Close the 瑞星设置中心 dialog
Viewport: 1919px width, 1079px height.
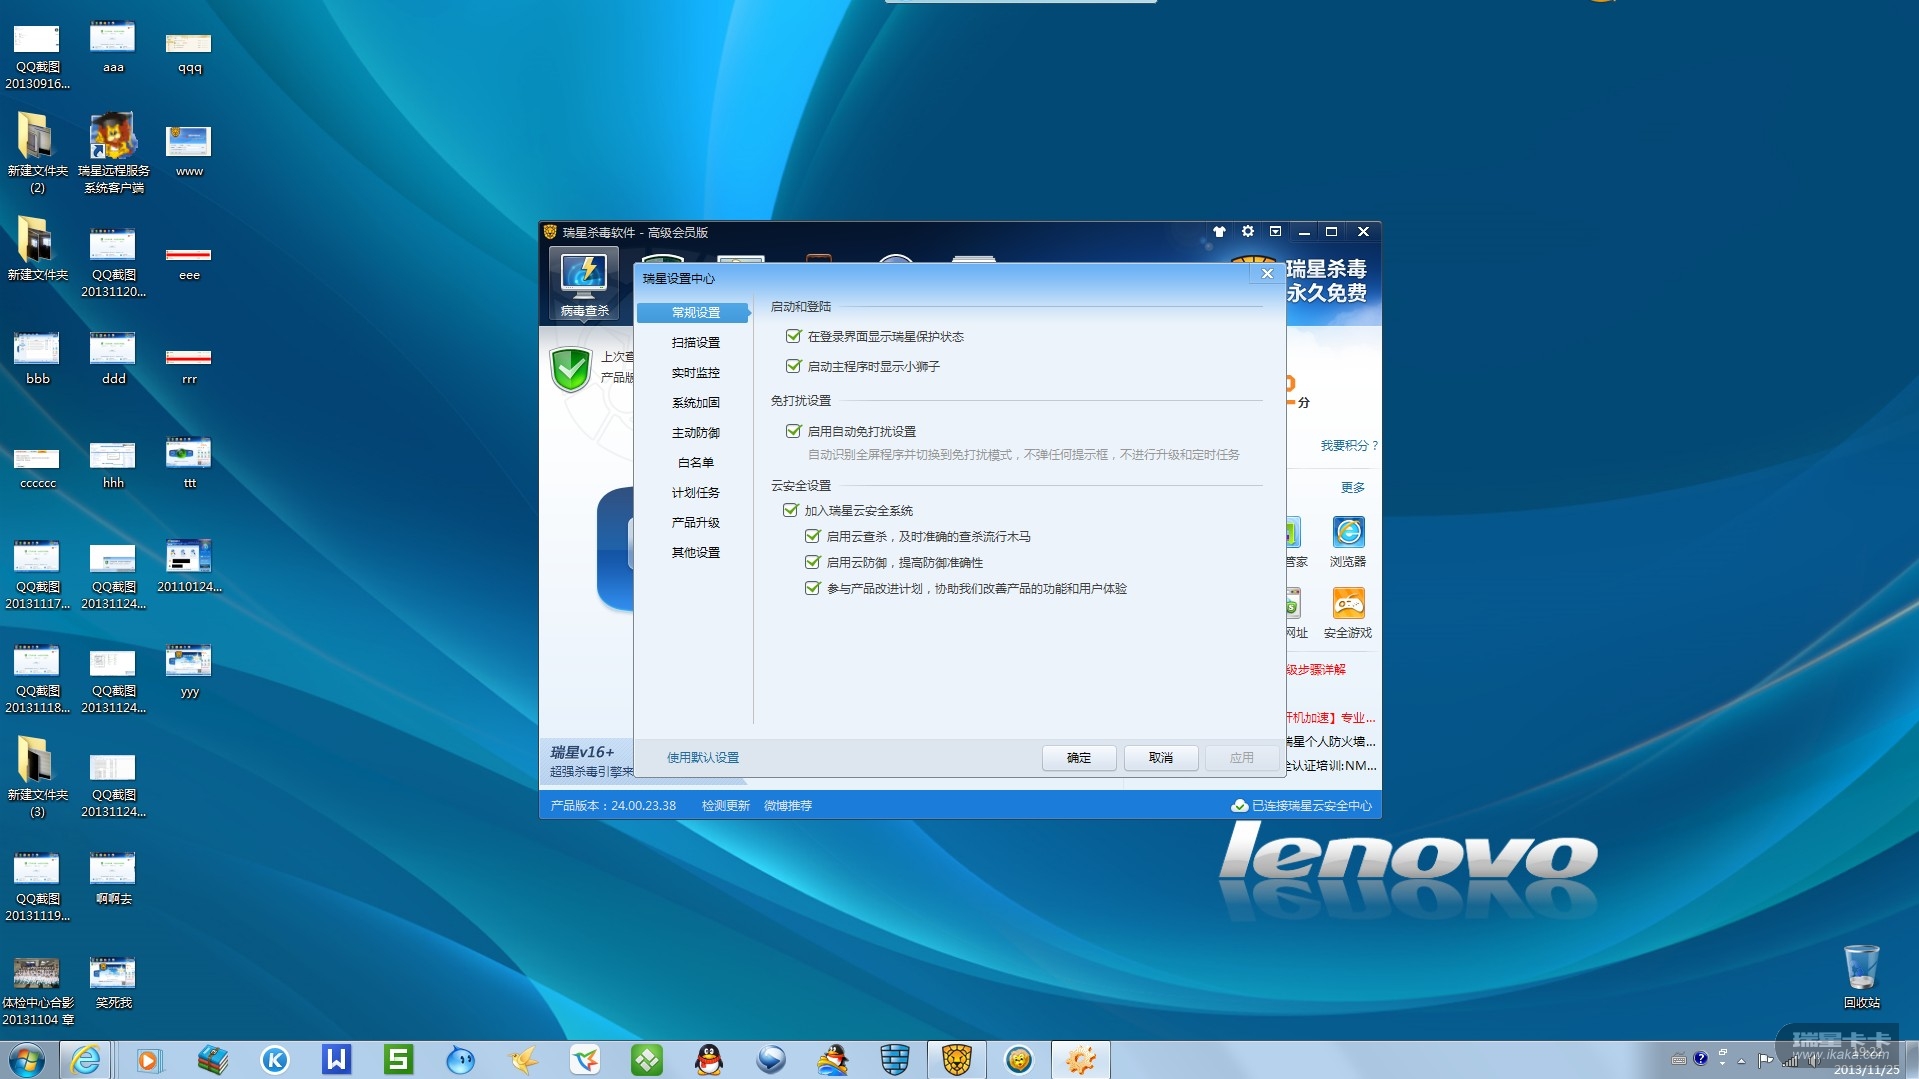tap(1267, 274)
